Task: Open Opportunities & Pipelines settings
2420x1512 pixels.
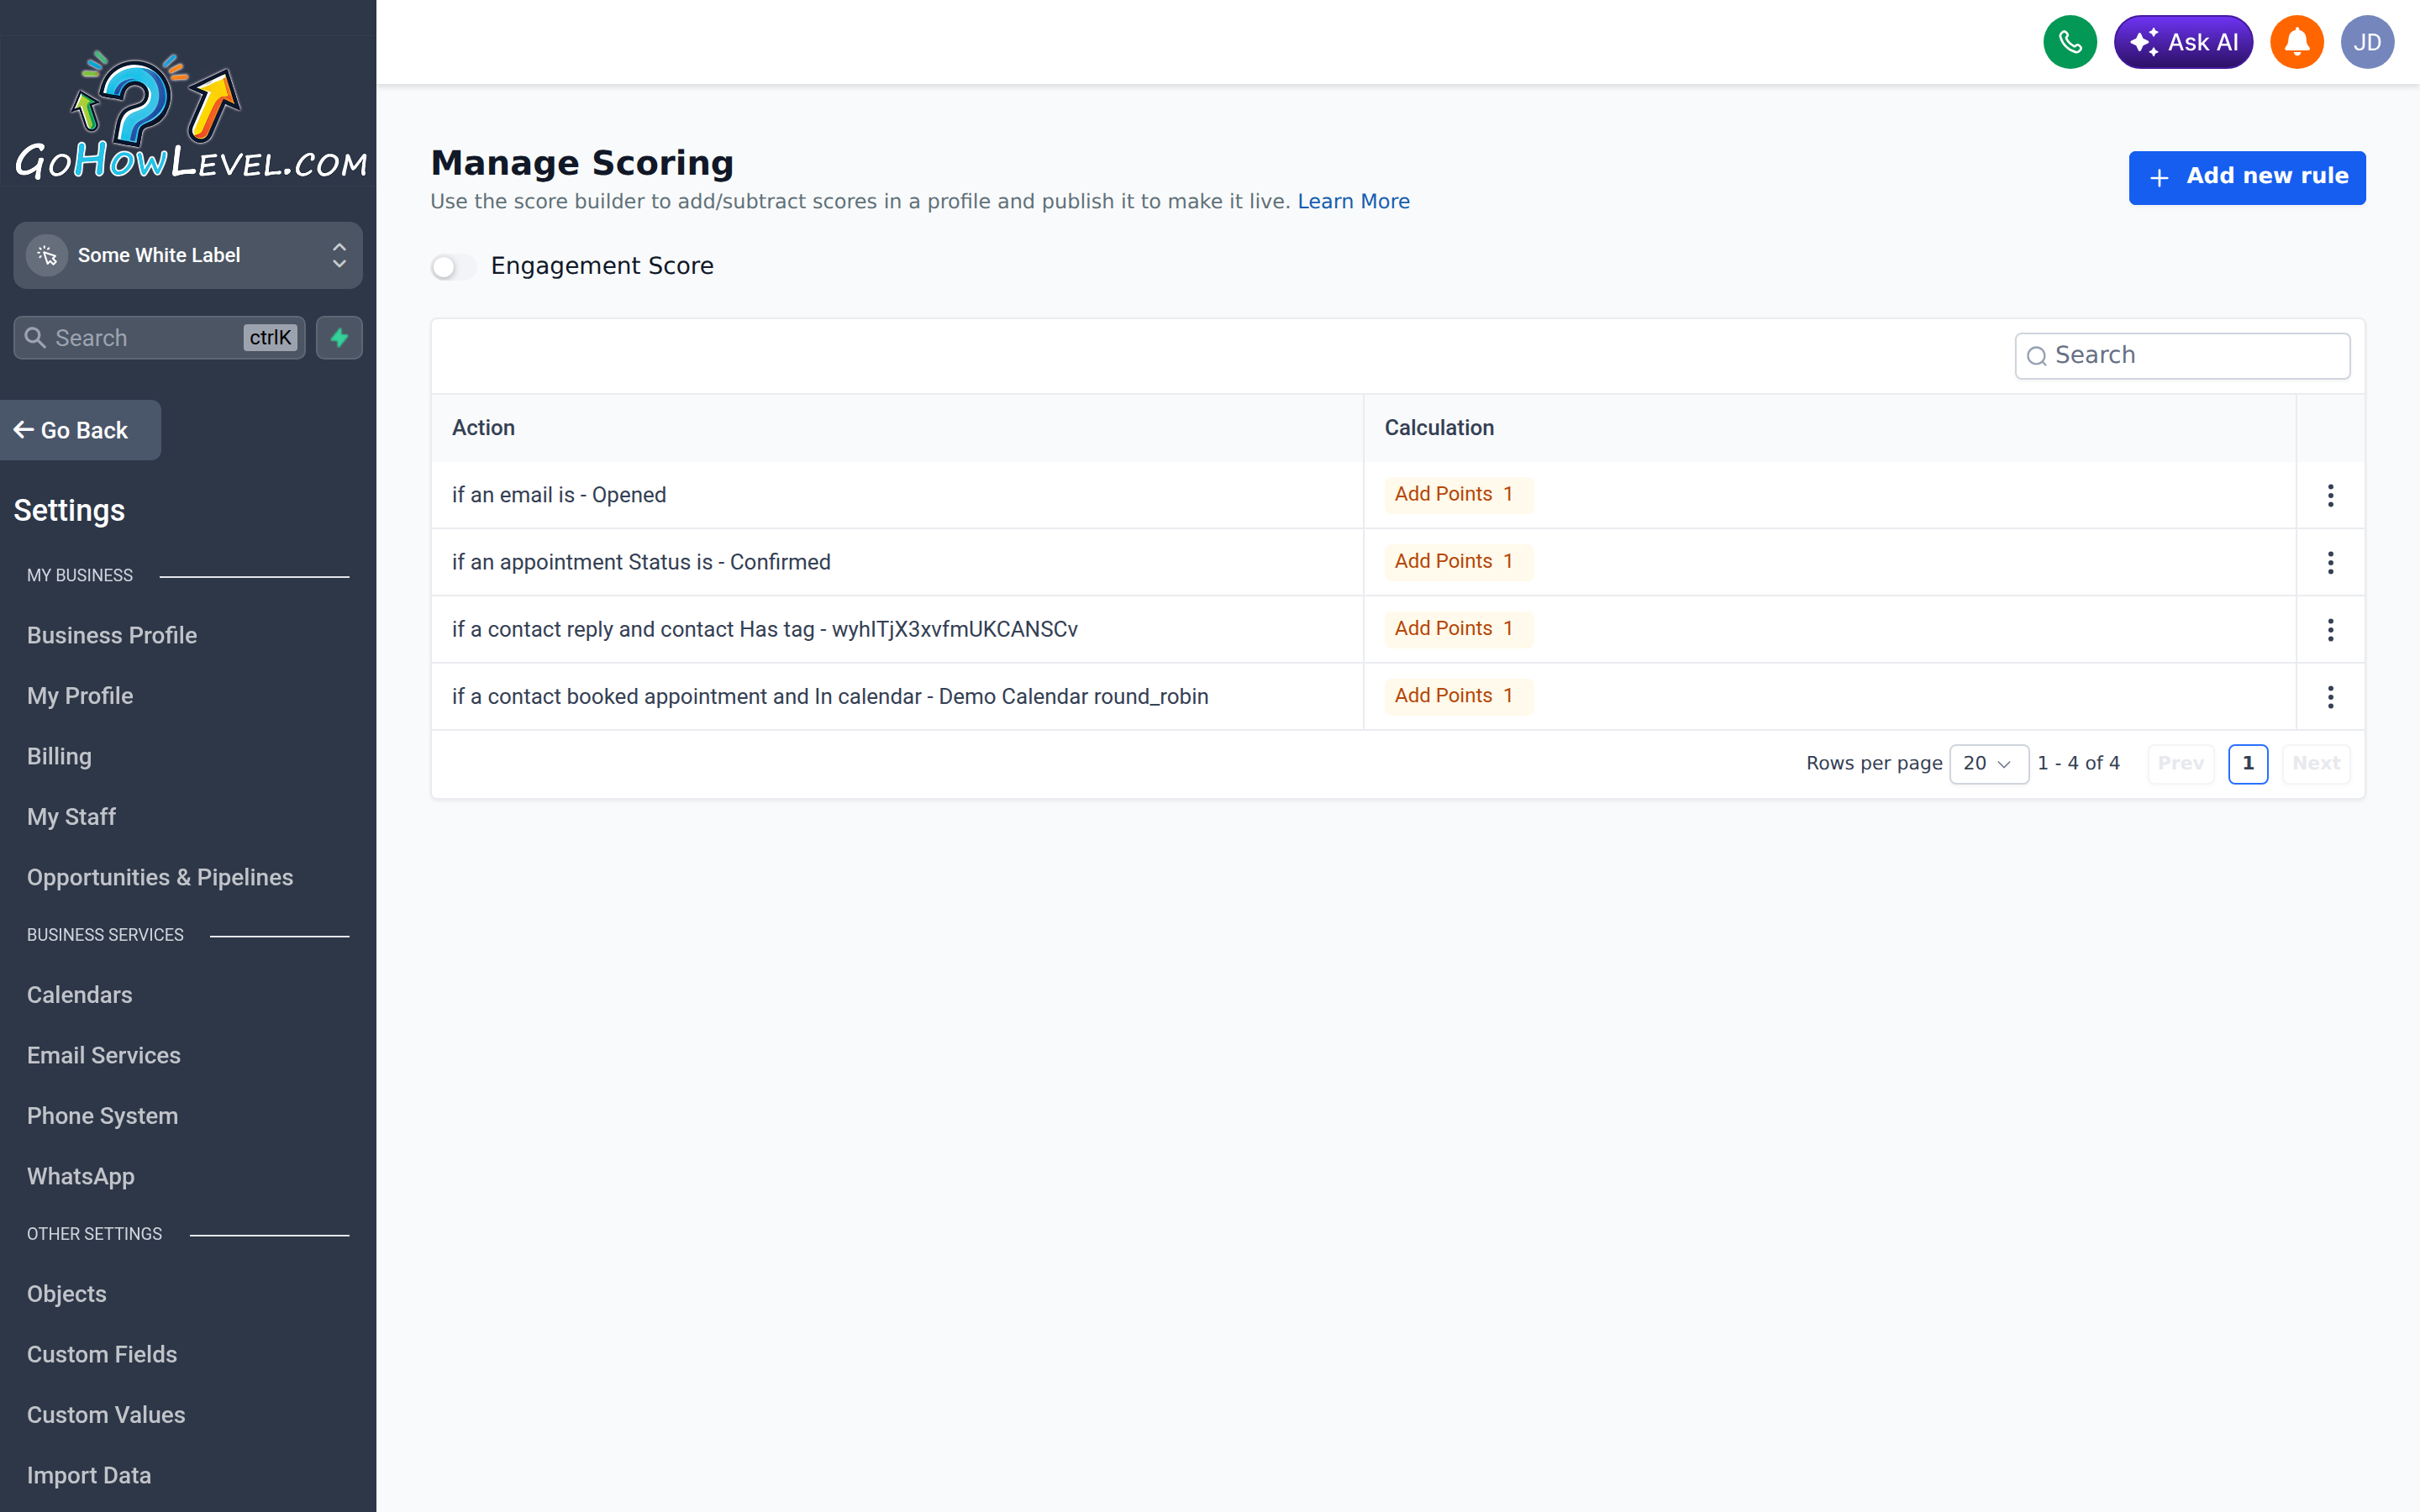Action: point(160,877)
